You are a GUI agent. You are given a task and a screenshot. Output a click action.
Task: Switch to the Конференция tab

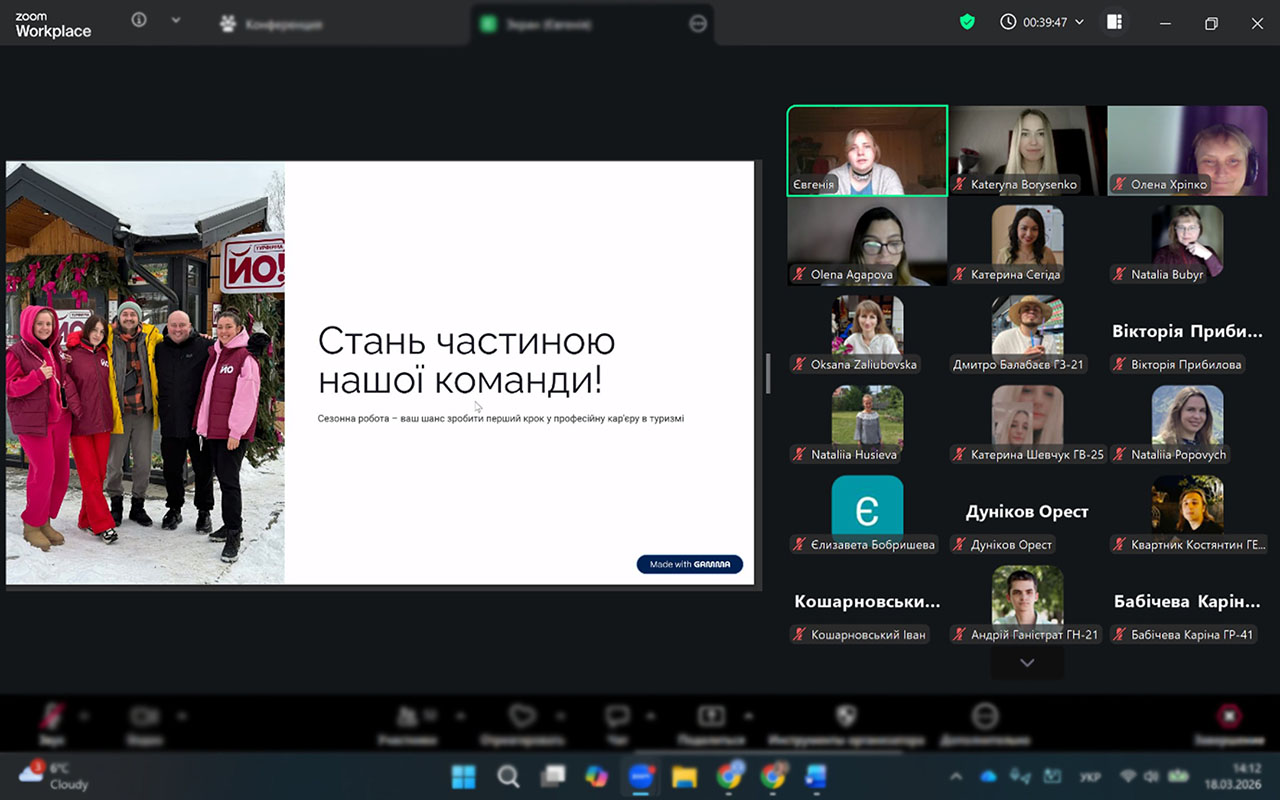click(x=272, y=24)
